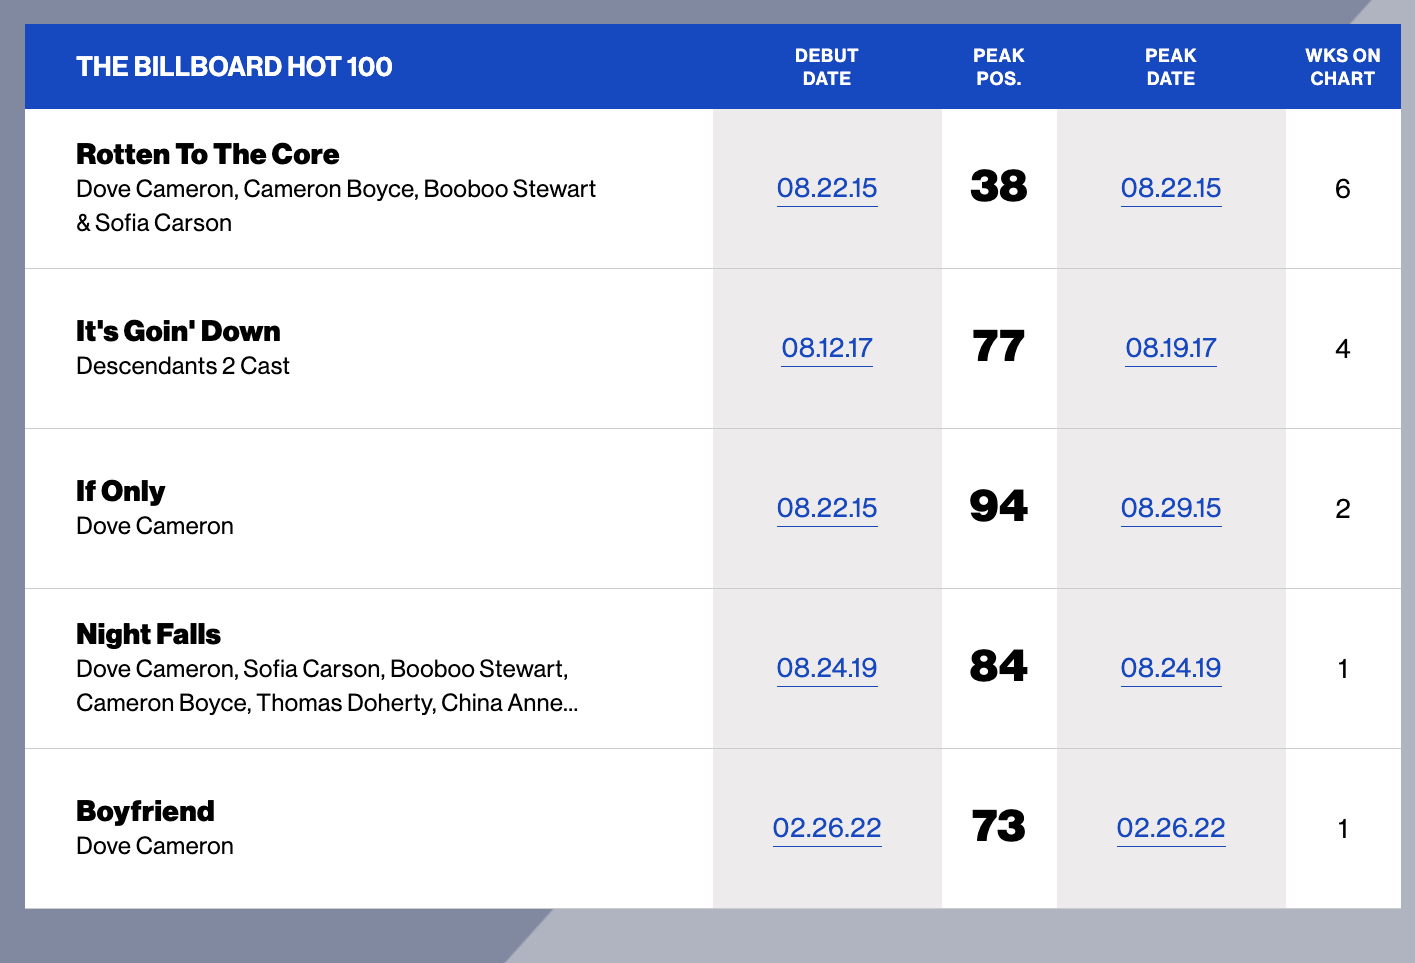
Task: Click If Only debut date 08.22.15
Action: point(827,508)
